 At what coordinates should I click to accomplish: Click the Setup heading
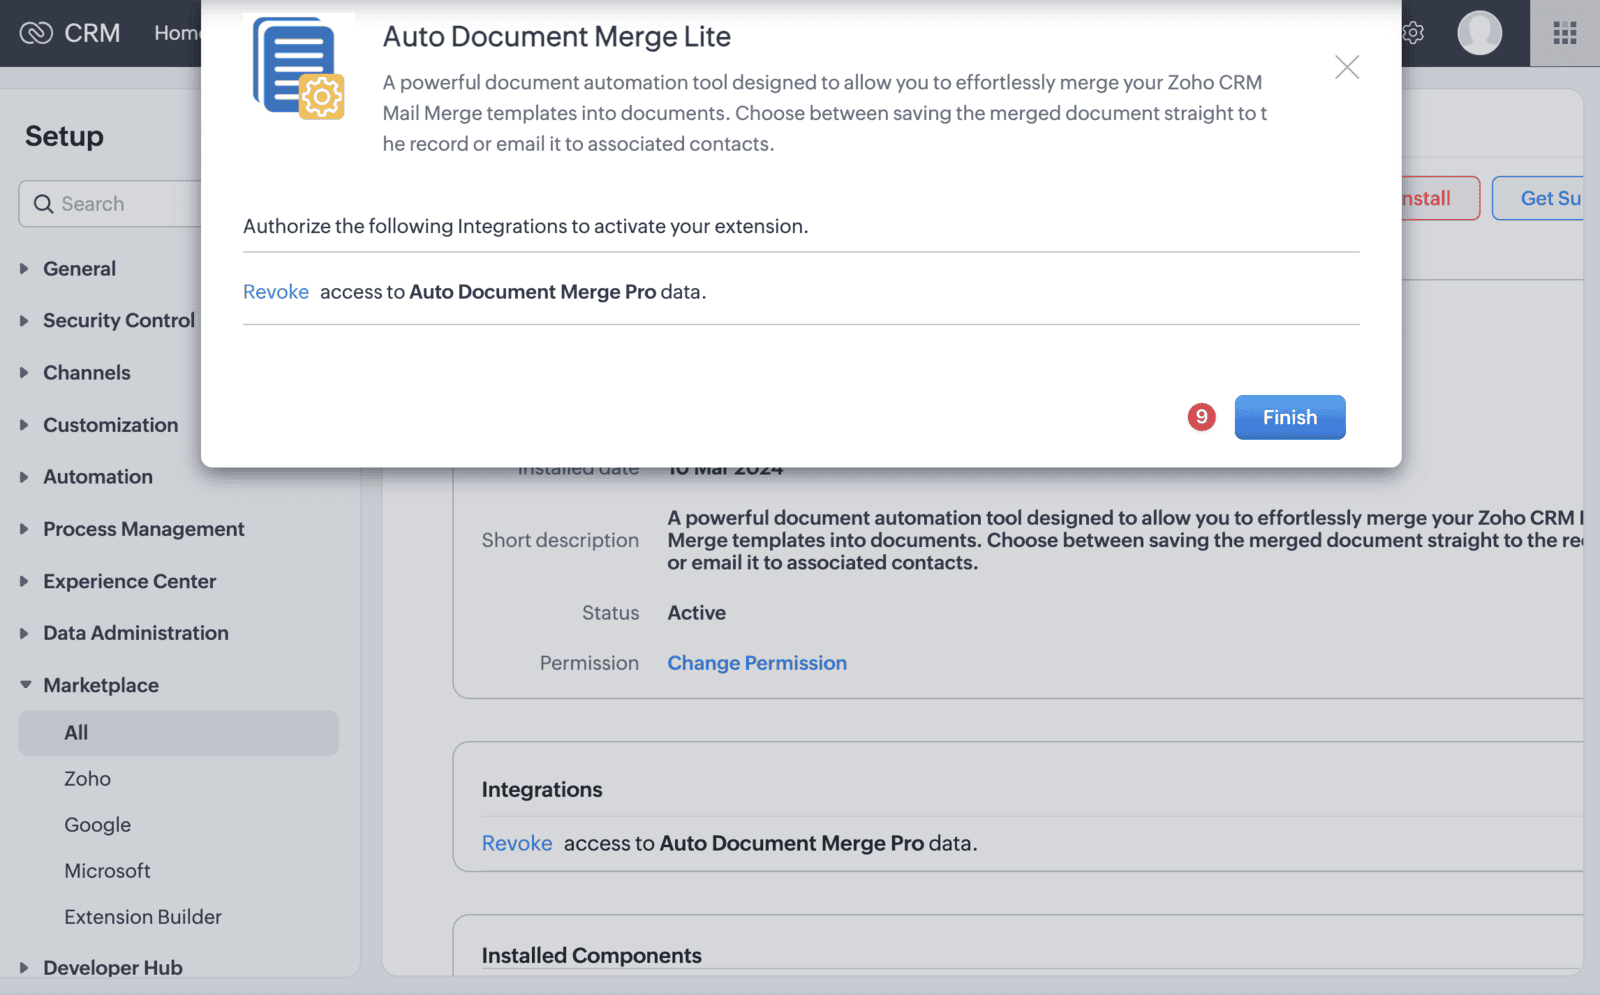(64, 136)
